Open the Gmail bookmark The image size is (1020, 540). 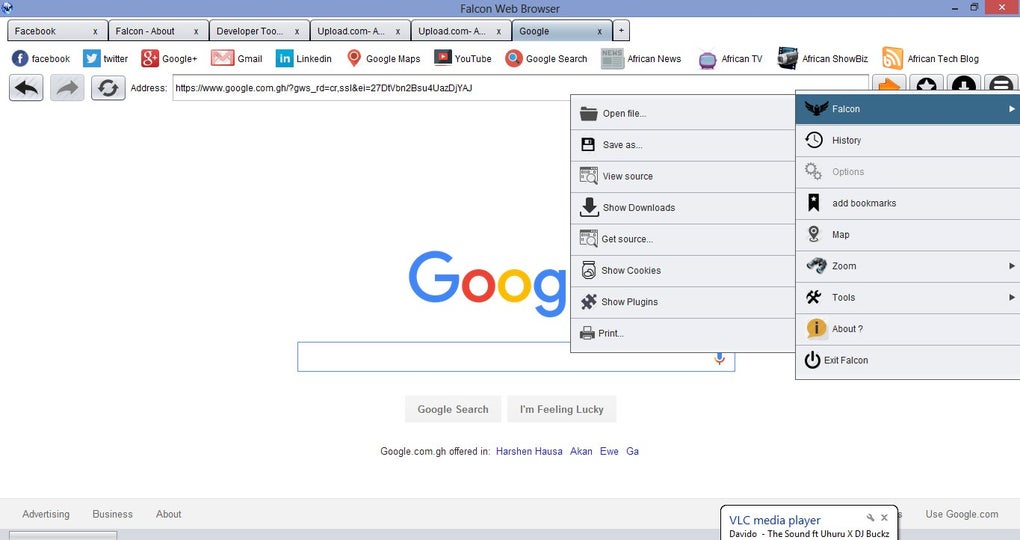(237, 59)
